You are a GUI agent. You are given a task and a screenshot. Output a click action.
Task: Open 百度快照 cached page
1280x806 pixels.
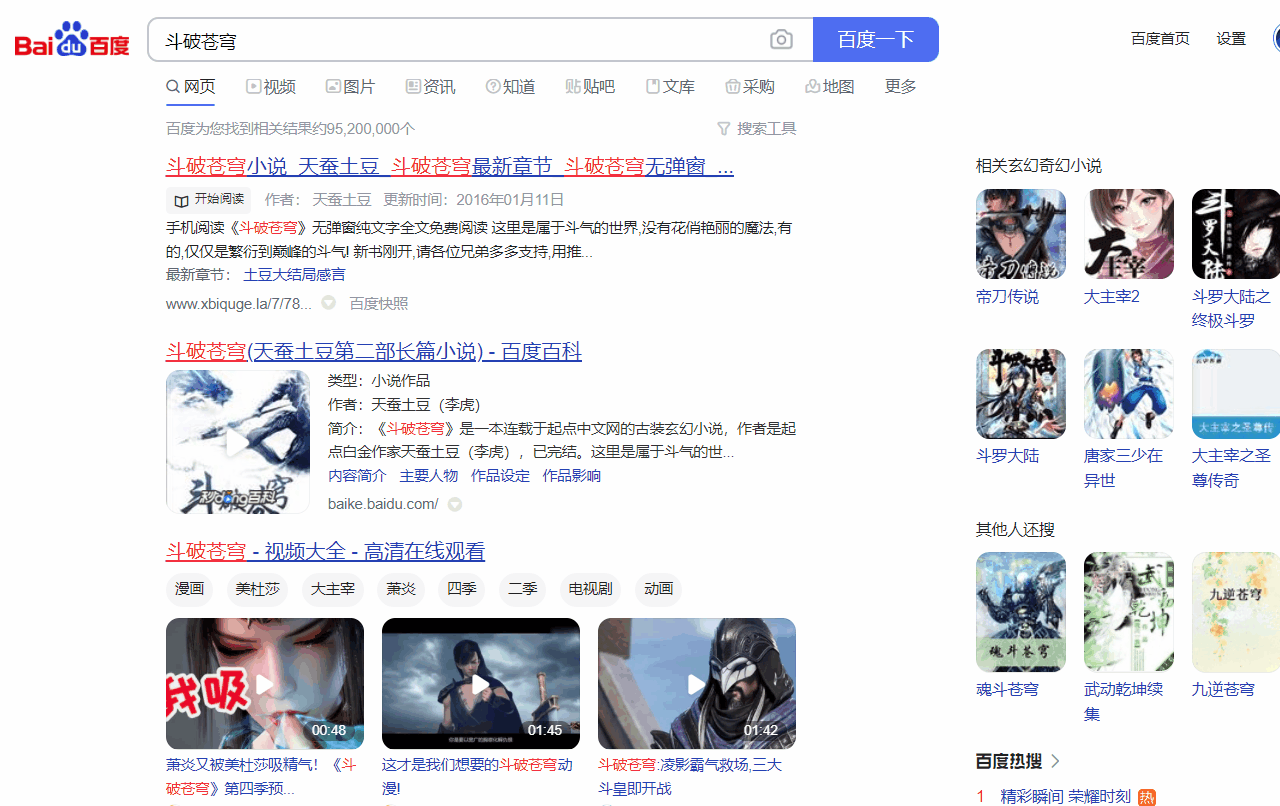(378, 303)
